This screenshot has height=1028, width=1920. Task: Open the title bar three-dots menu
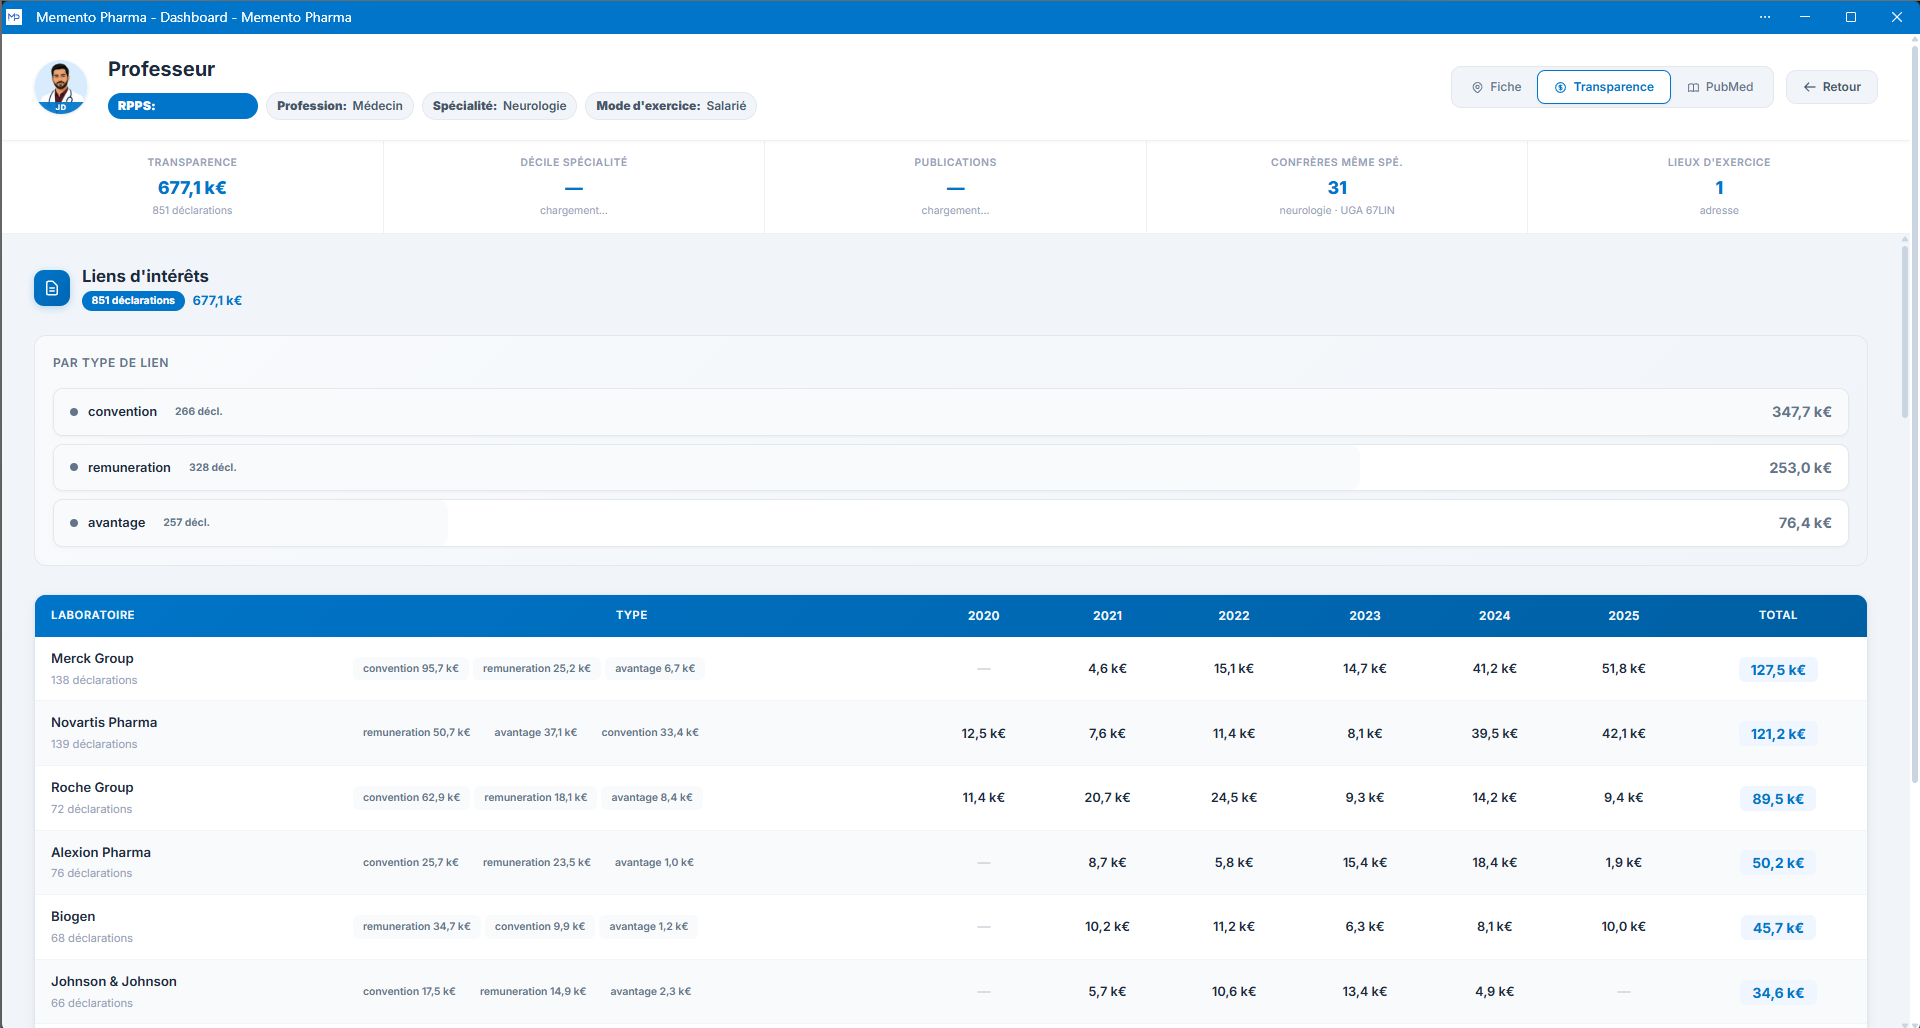click(1765, 17)
